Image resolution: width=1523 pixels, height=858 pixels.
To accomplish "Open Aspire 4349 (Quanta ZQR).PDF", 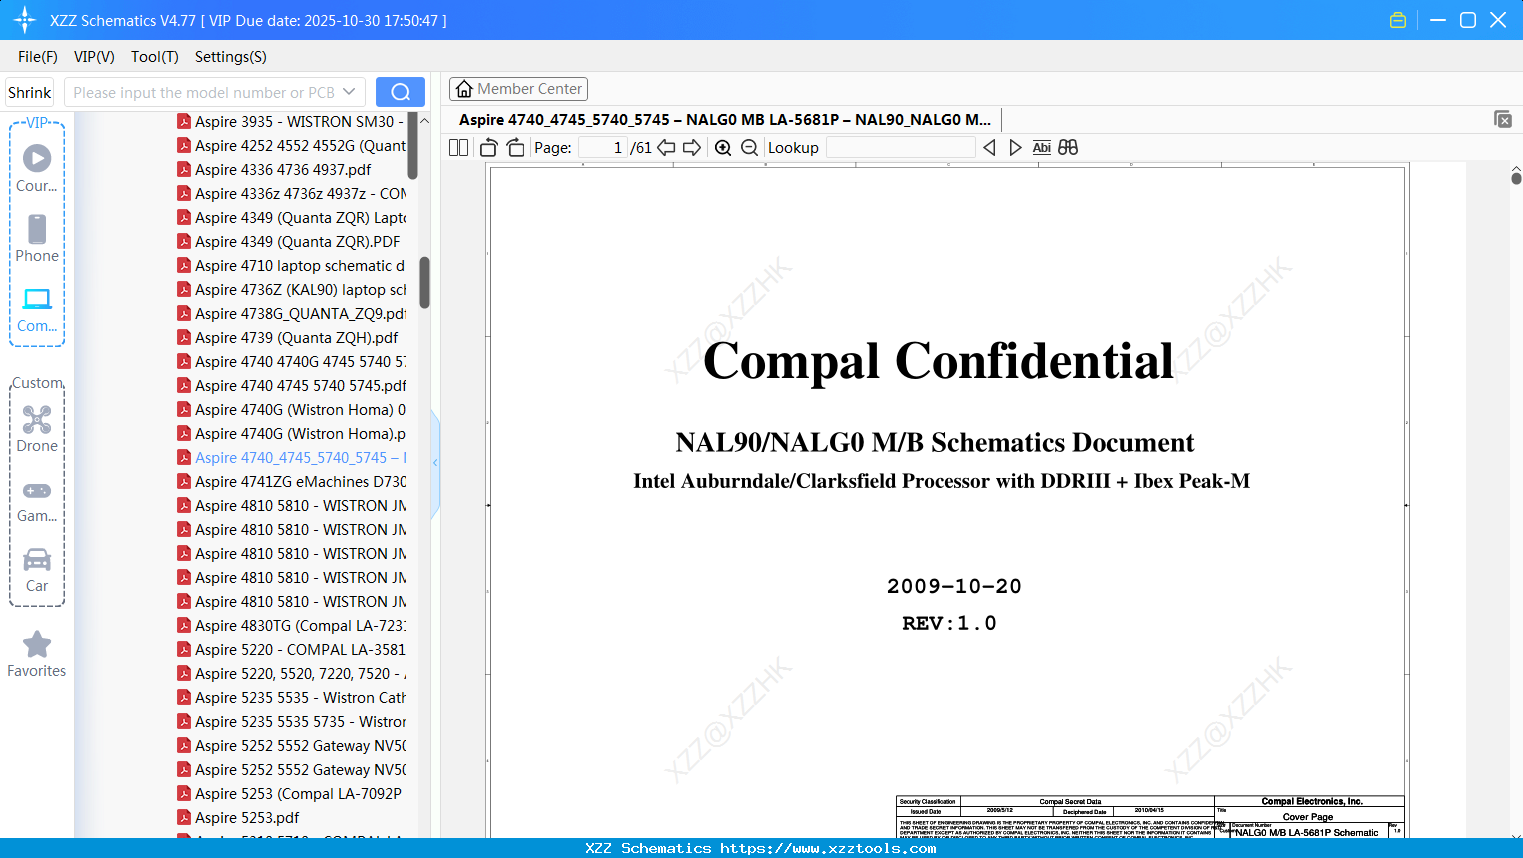I will coord(288,242).
